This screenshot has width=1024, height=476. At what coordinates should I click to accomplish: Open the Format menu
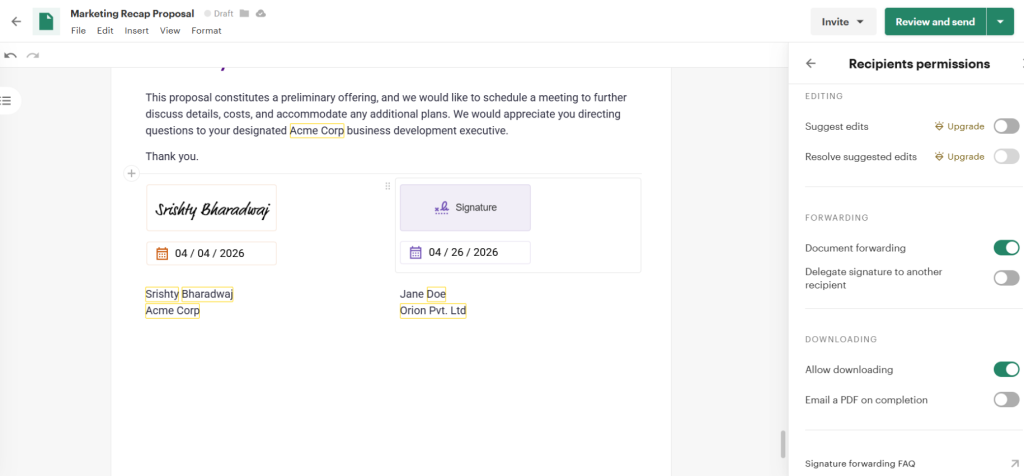click(x=206, y=31)
